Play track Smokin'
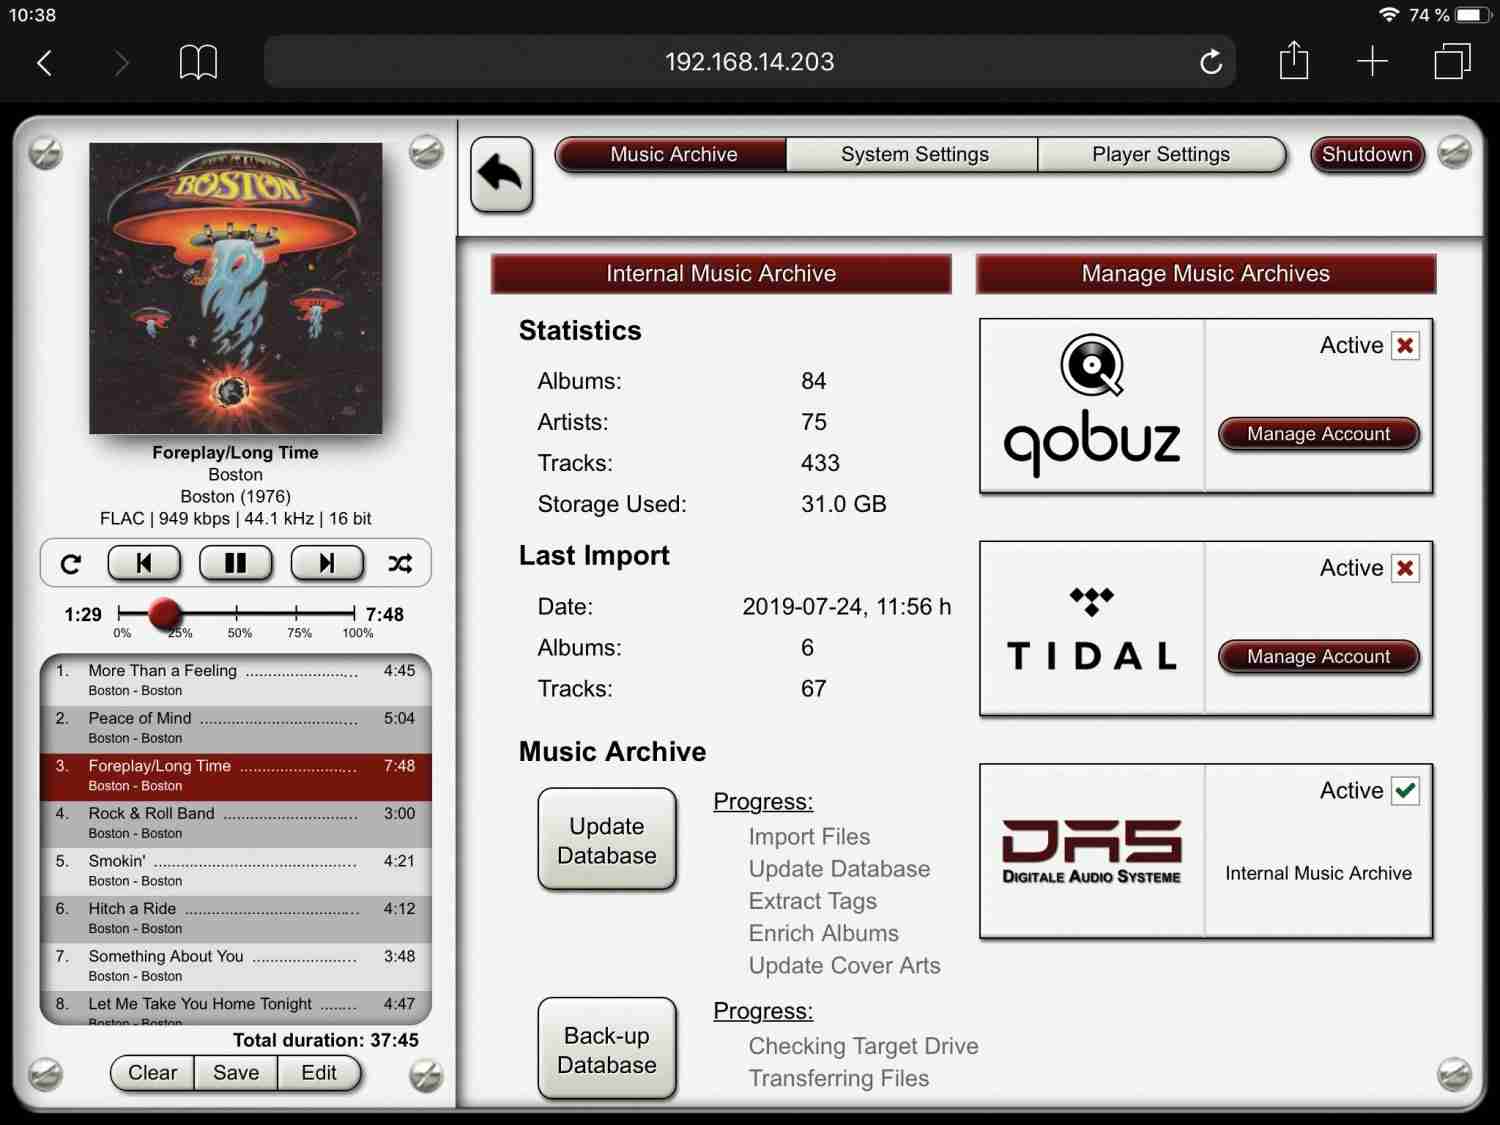The width and height of the screenshot is (1500, 1125). point(236,871)
